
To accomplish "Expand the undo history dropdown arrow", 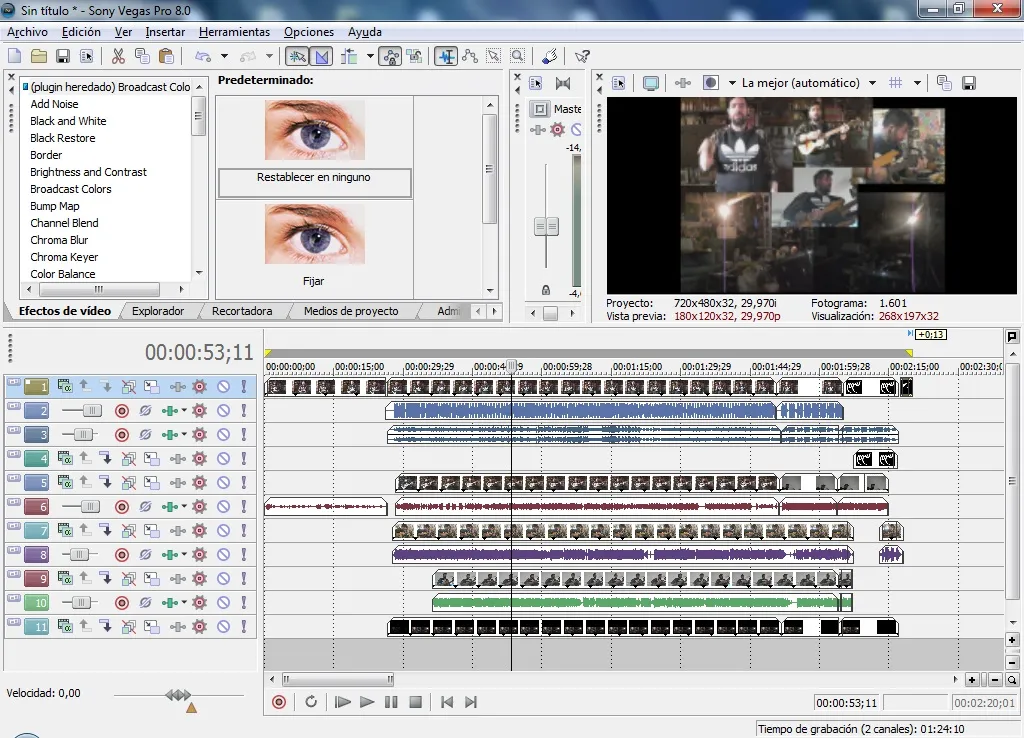I will click(224, 56).
